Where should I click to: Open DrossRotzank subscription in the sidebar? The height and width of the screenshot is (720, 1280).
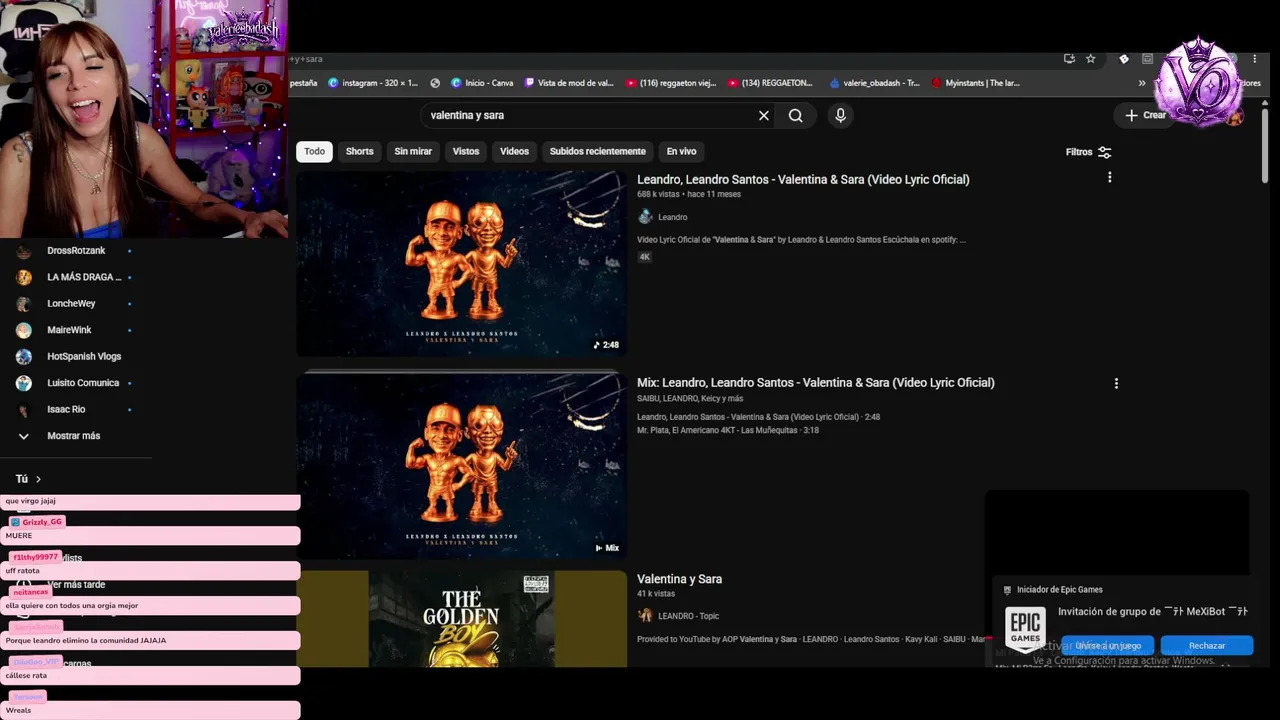click(76, 251)
